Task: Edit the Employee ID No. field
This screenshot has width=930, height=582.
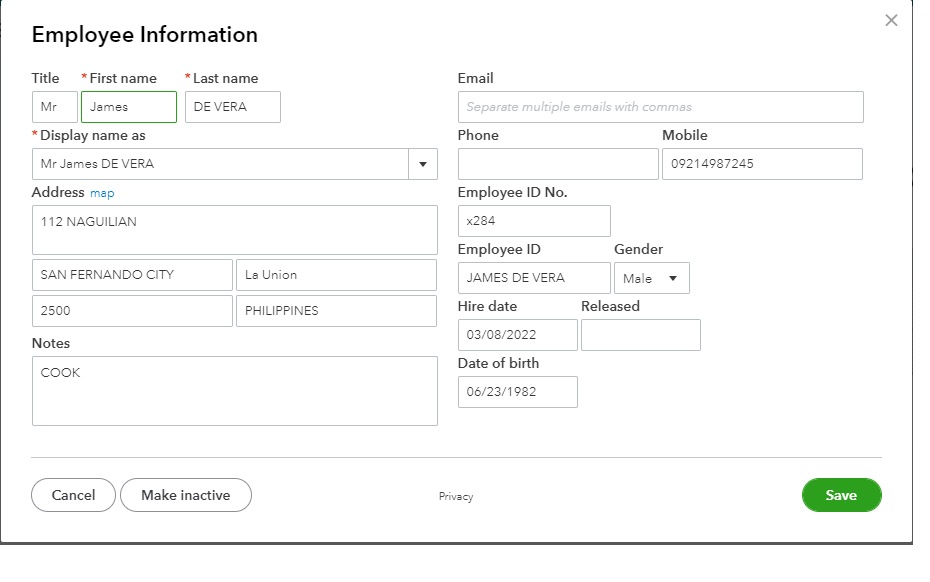Action: [x=534, y=221]
